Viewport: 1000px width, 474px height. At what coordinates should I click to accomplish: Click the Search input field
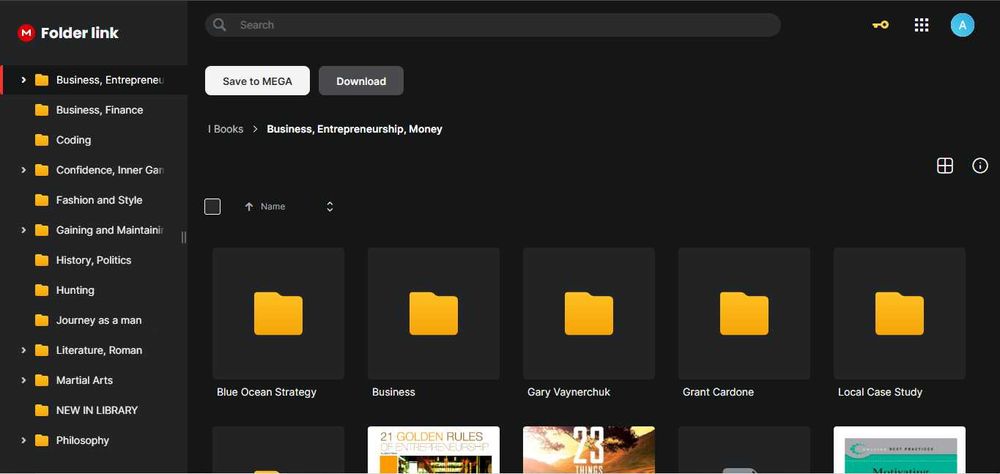tap(493, 25)
